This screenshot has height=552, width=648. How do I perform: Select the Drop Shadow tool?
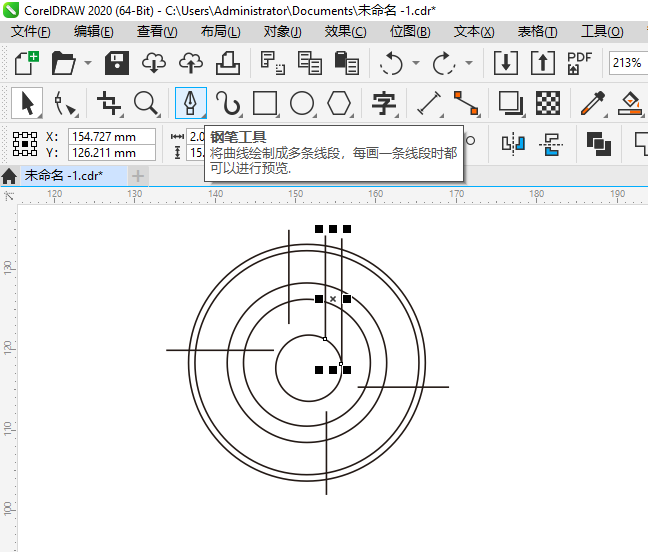click(x=511, y=103)
